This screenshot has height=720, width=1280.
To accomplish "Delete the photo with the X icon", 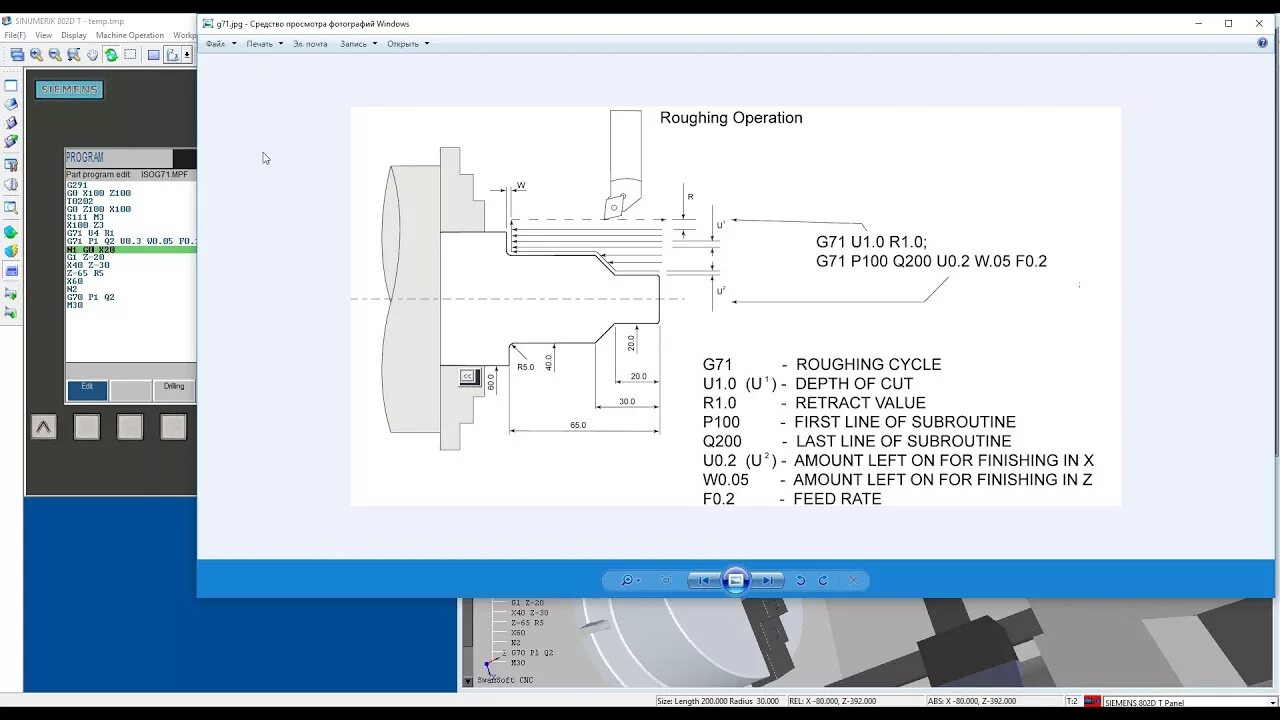I will point(853,580).
